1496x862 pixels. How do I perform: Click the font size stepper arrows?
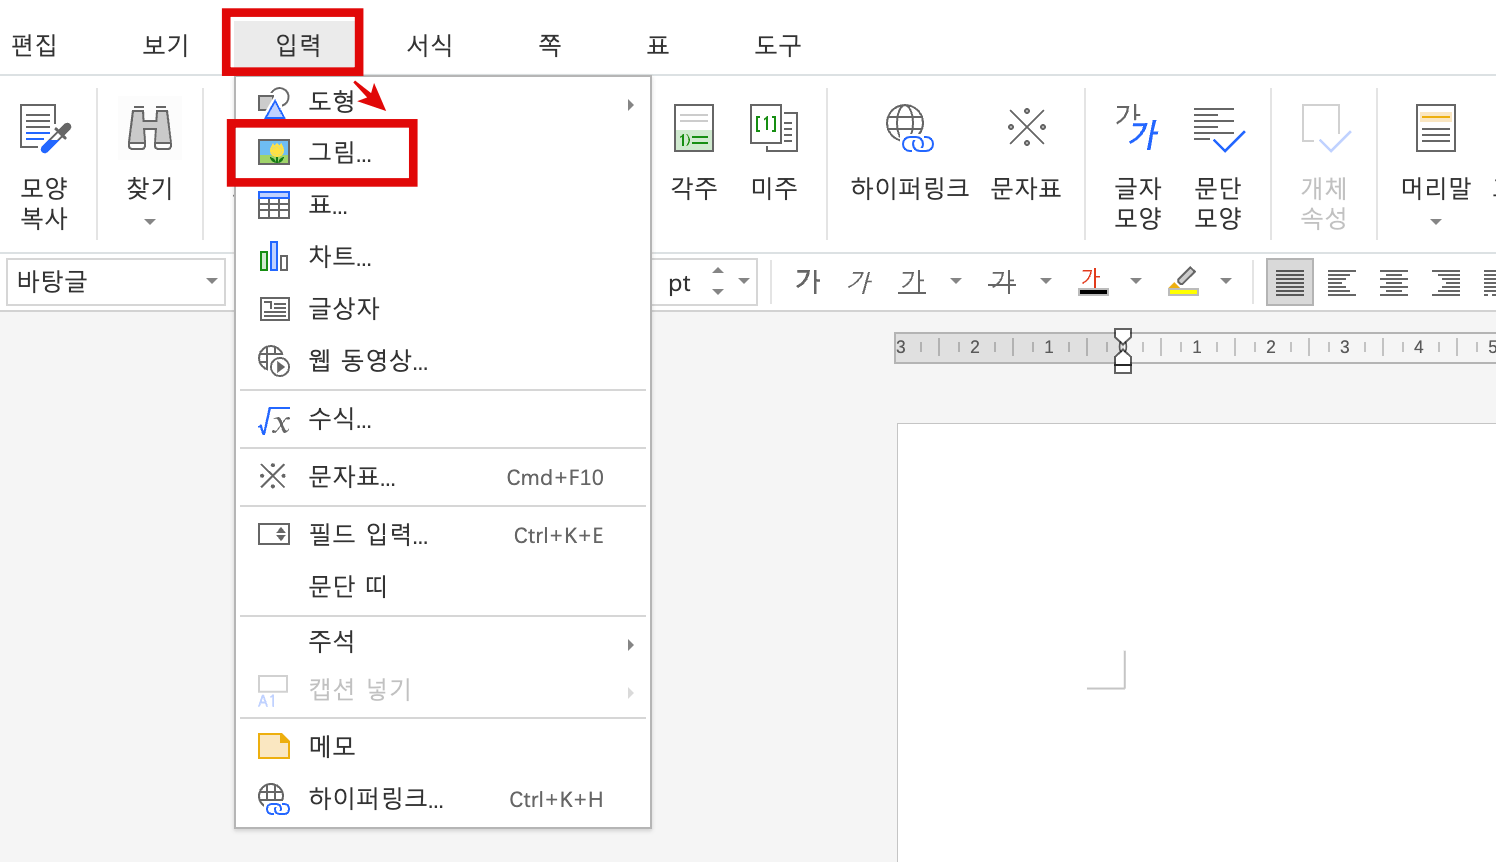pos(718,281)
